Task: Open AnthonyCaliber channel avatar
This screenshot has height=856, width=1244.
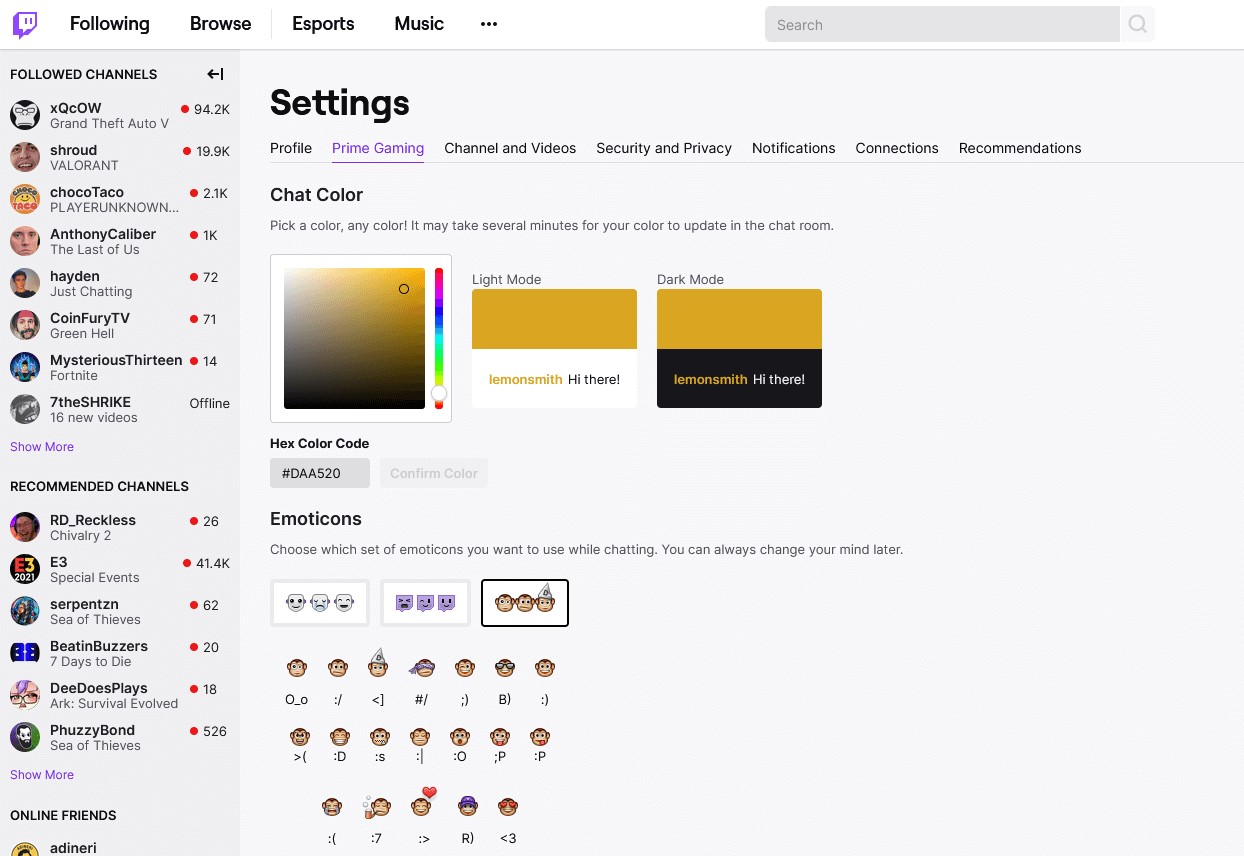Action: [25, 241]
